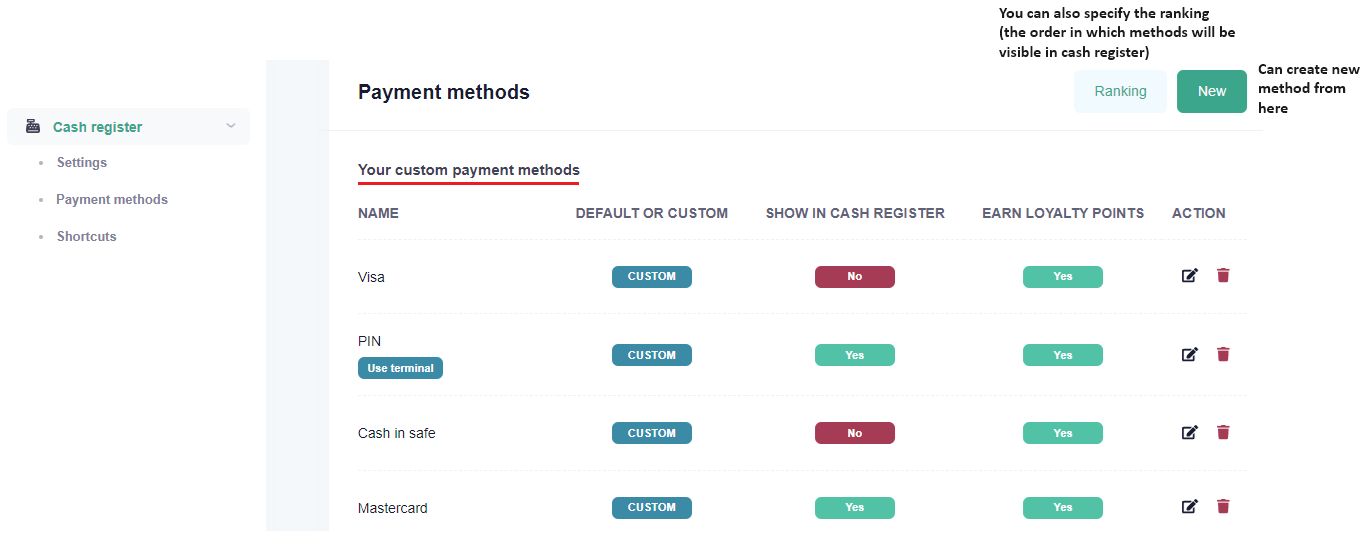Go to Shortcuts in sidebar
This screenshot has width=1361, height=537.
87,236
